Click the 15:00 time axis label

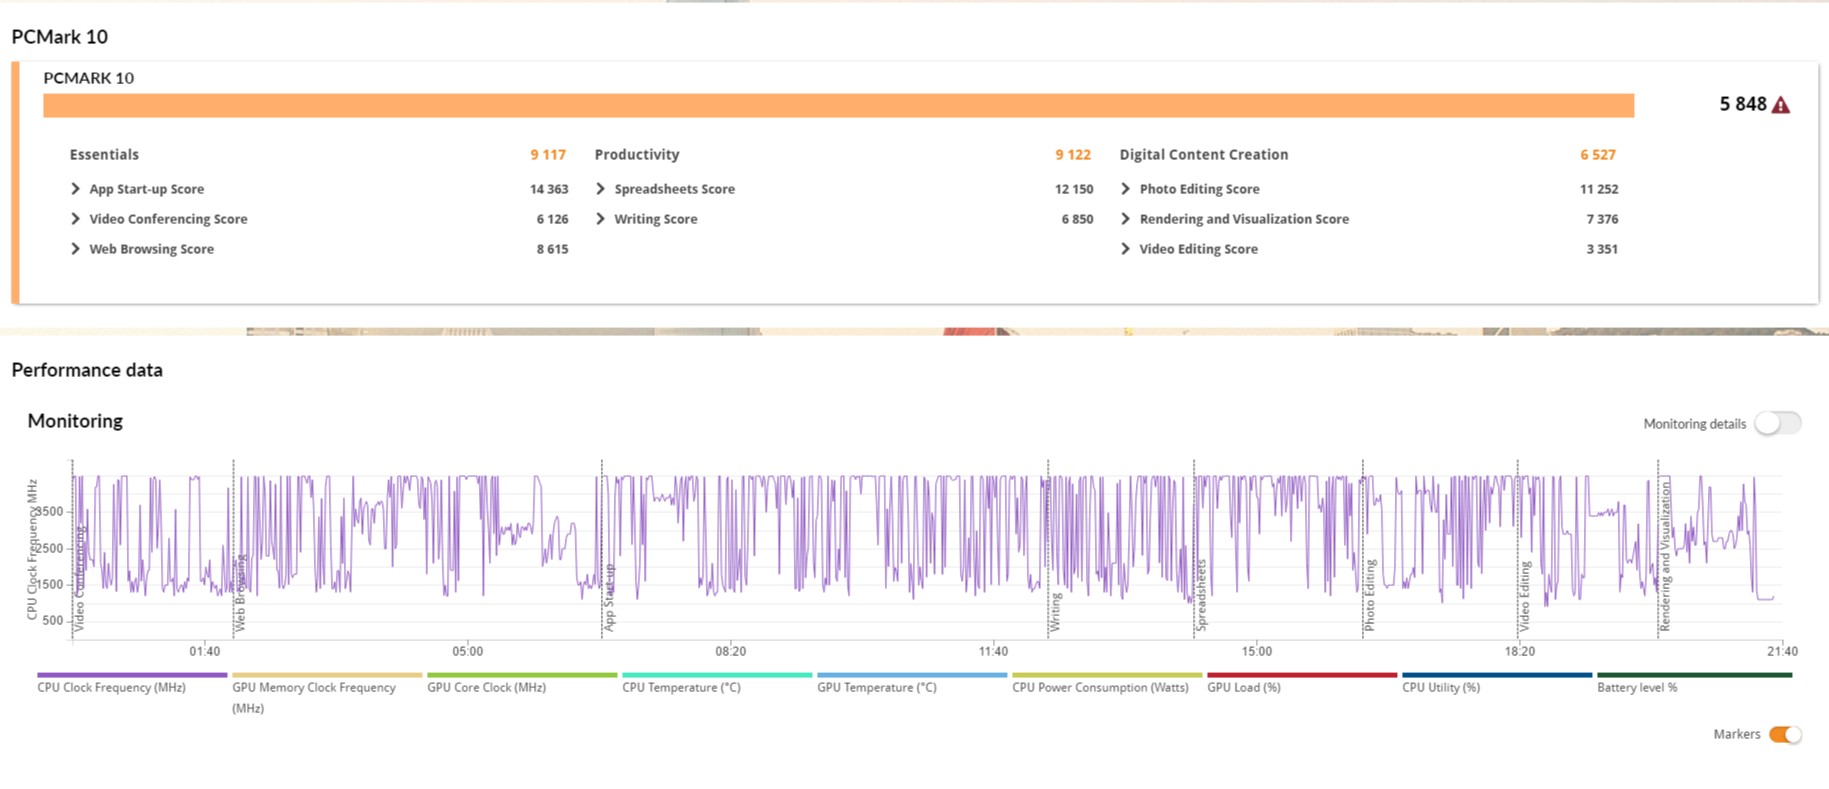pos(1257,651)
